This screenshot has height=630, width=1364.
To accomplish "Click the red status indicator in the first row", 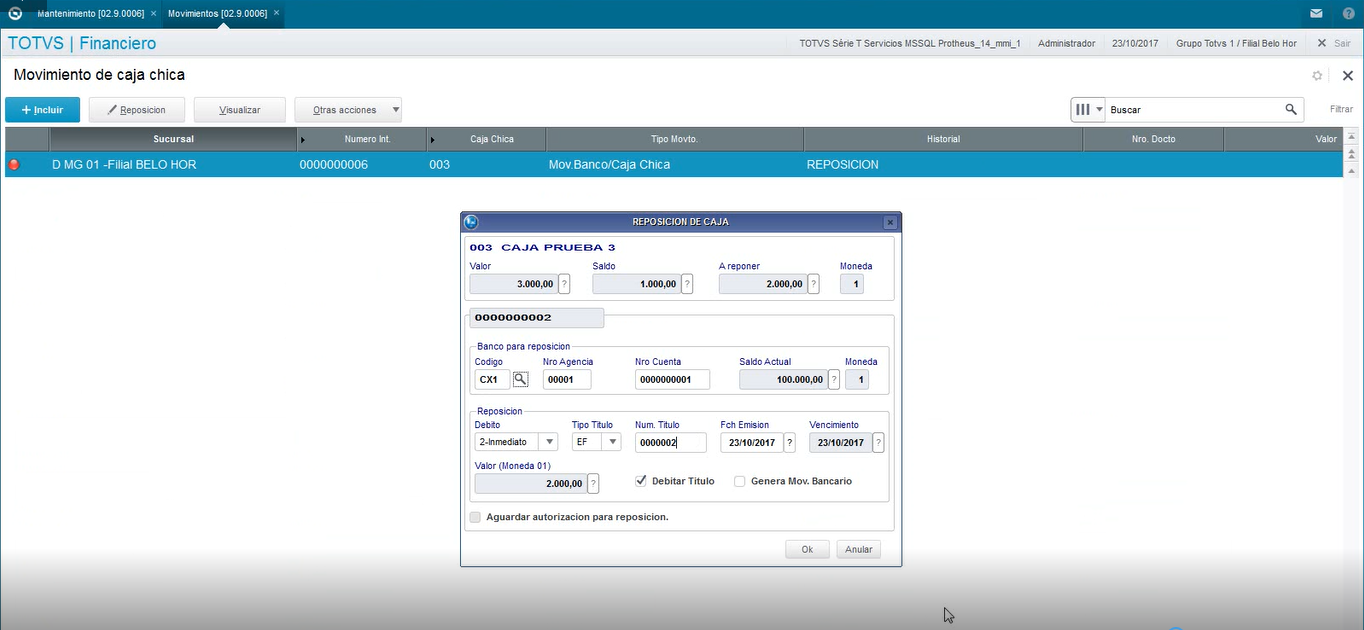I will (14, 165).
